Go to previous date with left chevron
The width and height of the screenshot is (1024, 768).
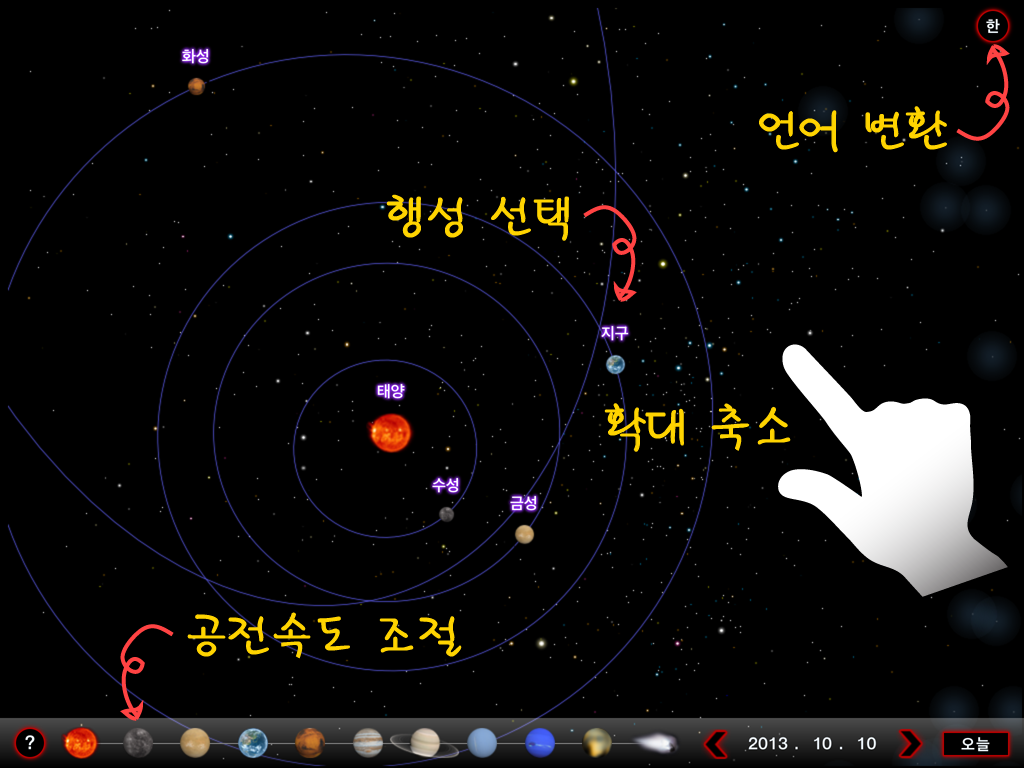pyautogui.click(x=716, y=743)
